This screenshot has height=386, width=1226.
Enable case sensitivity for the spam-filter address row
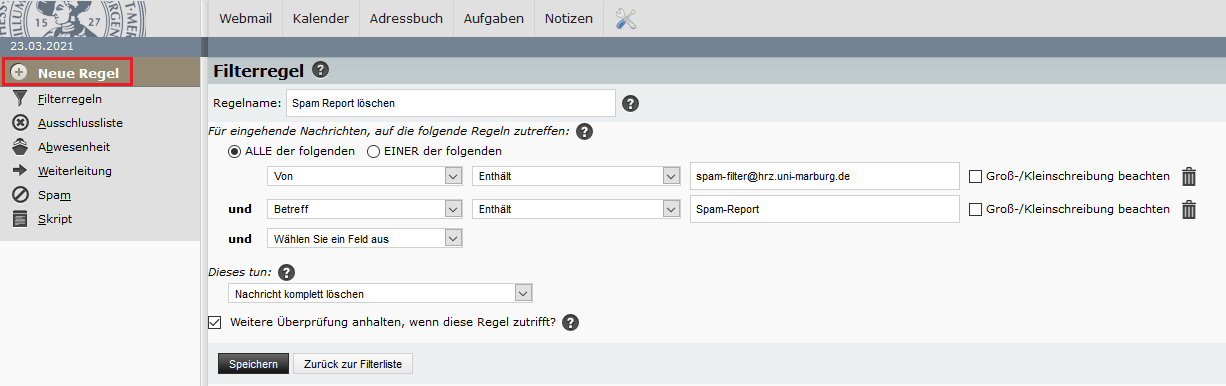(x=976, y=177)
